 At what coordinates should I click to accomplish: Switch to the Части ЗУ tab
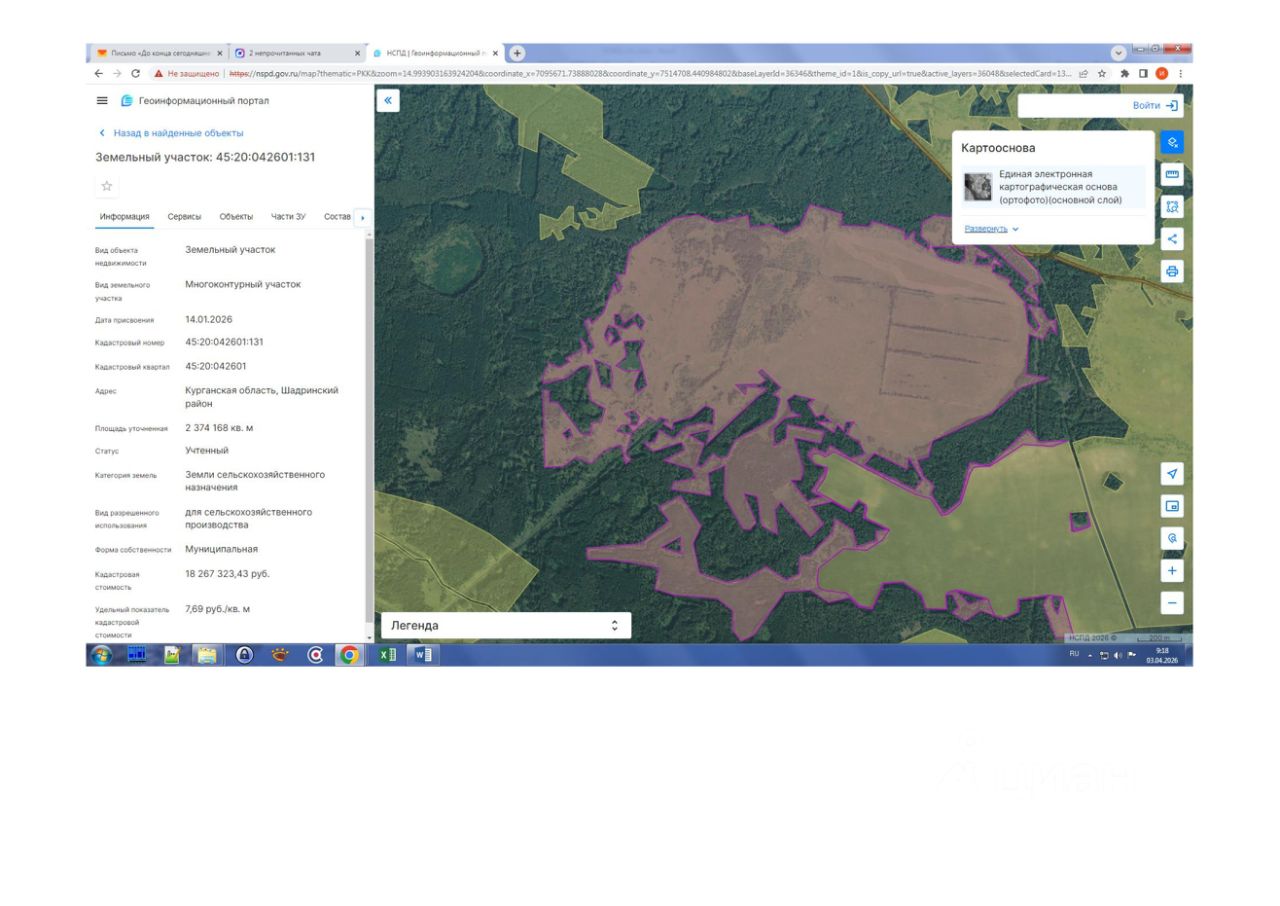289,217
